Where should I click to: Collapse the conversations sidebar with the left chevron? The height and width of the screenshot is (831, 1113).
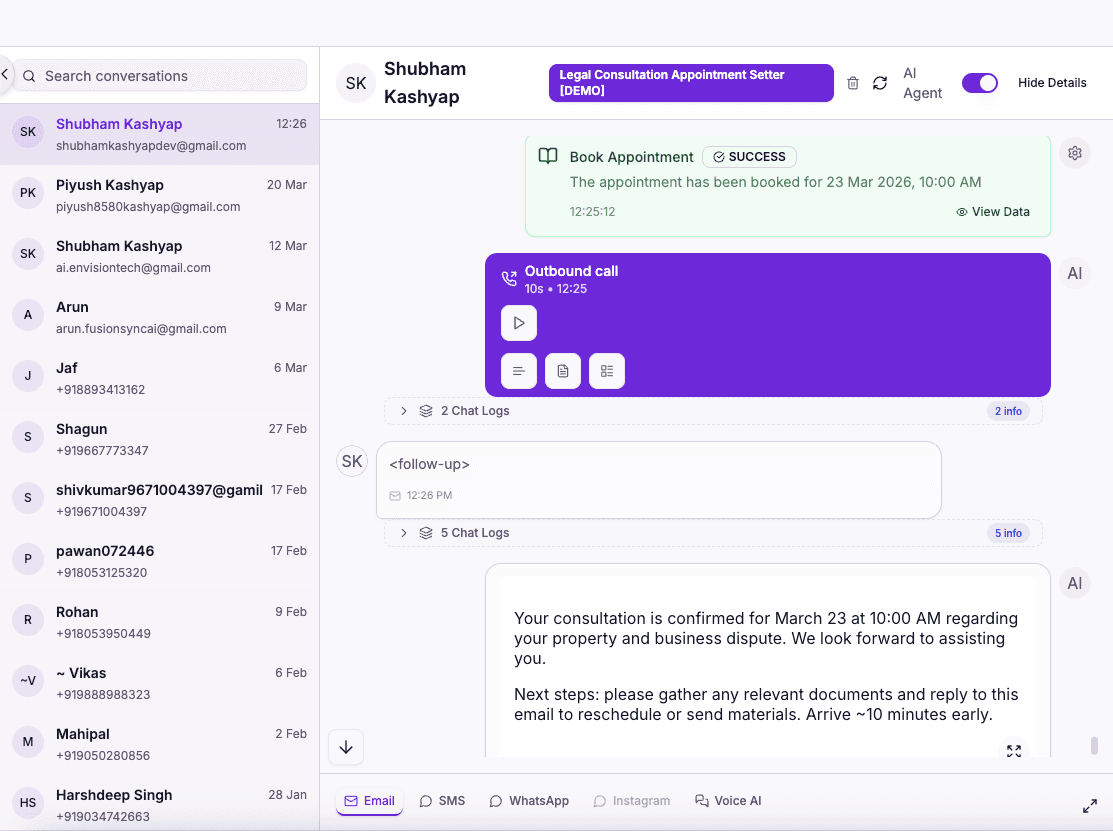(5, 74)
